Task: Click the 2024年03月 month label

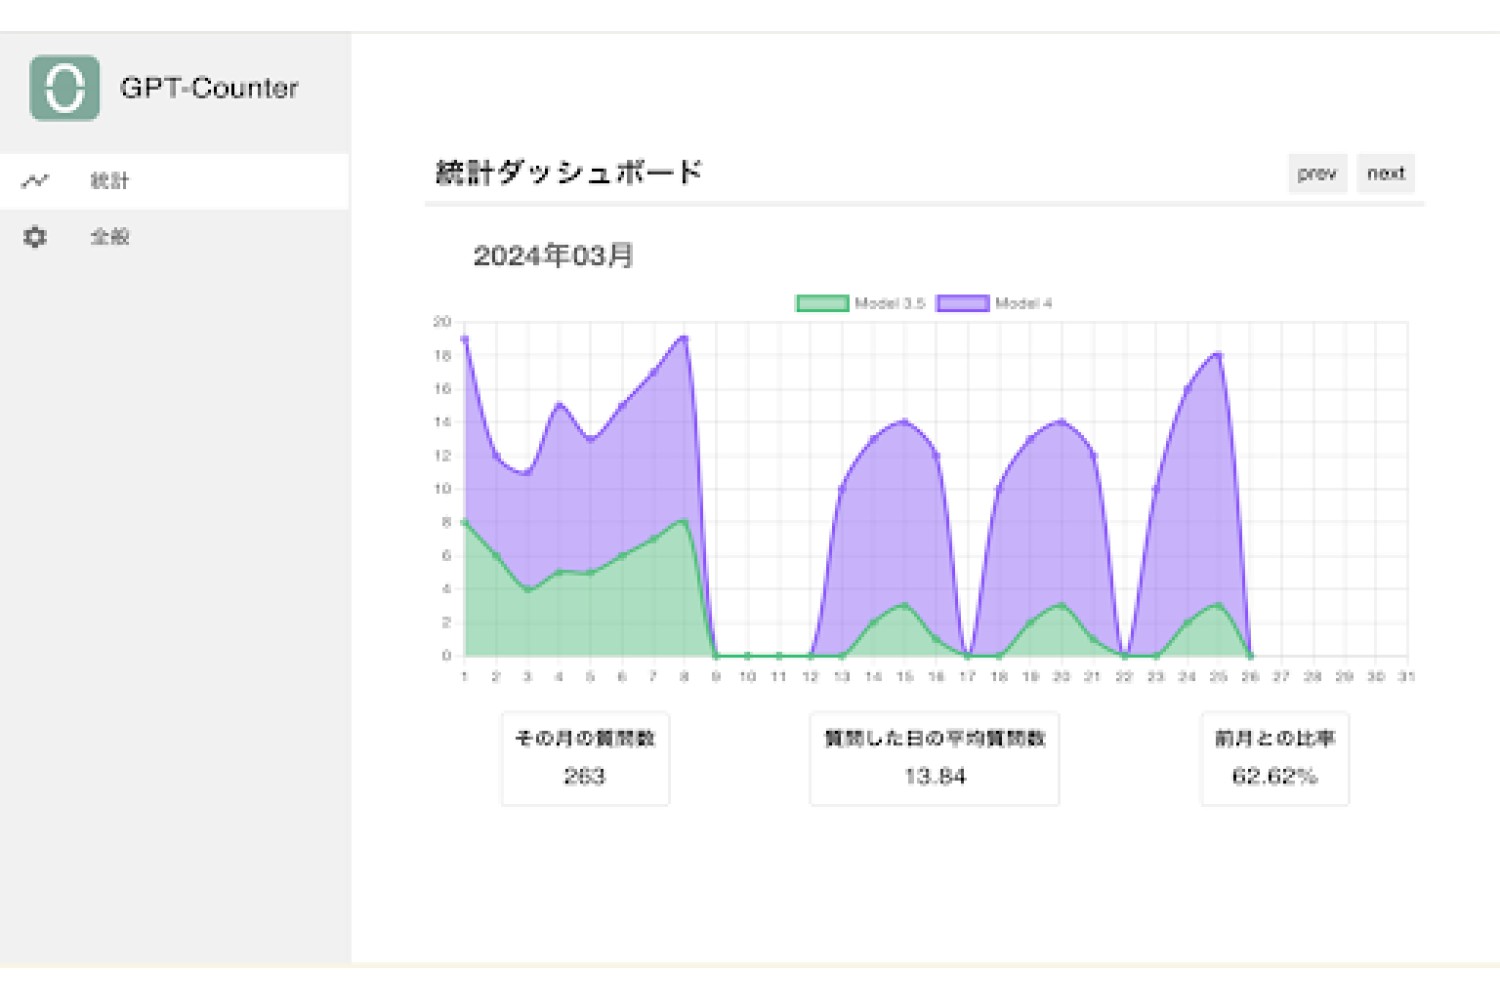Action: click(x=553, y=256)
